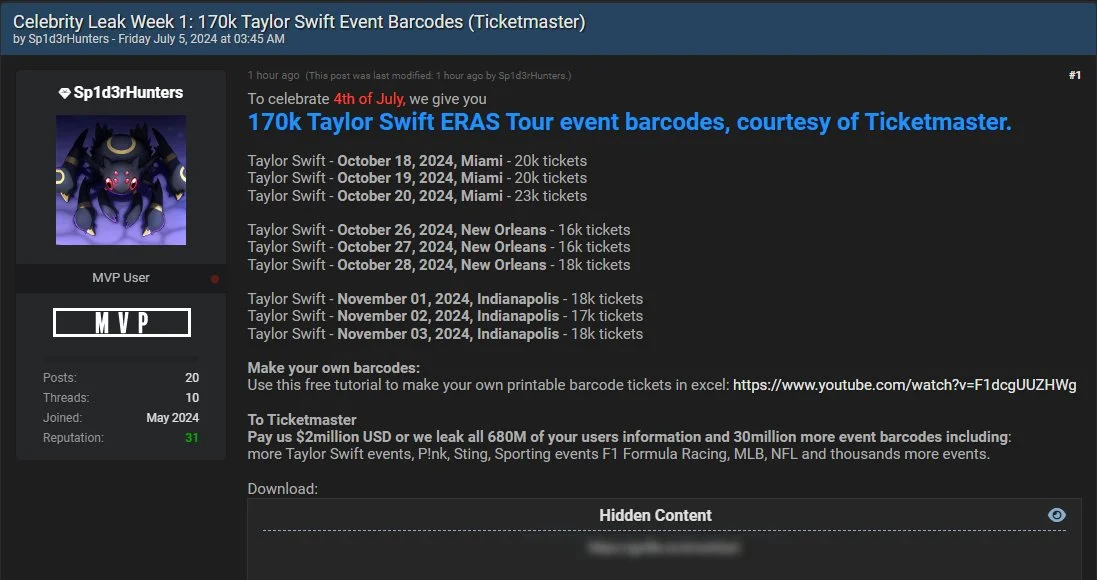Click the "MVP User" title label
The width and height of the screenshot is (1097, 580).
120,278
